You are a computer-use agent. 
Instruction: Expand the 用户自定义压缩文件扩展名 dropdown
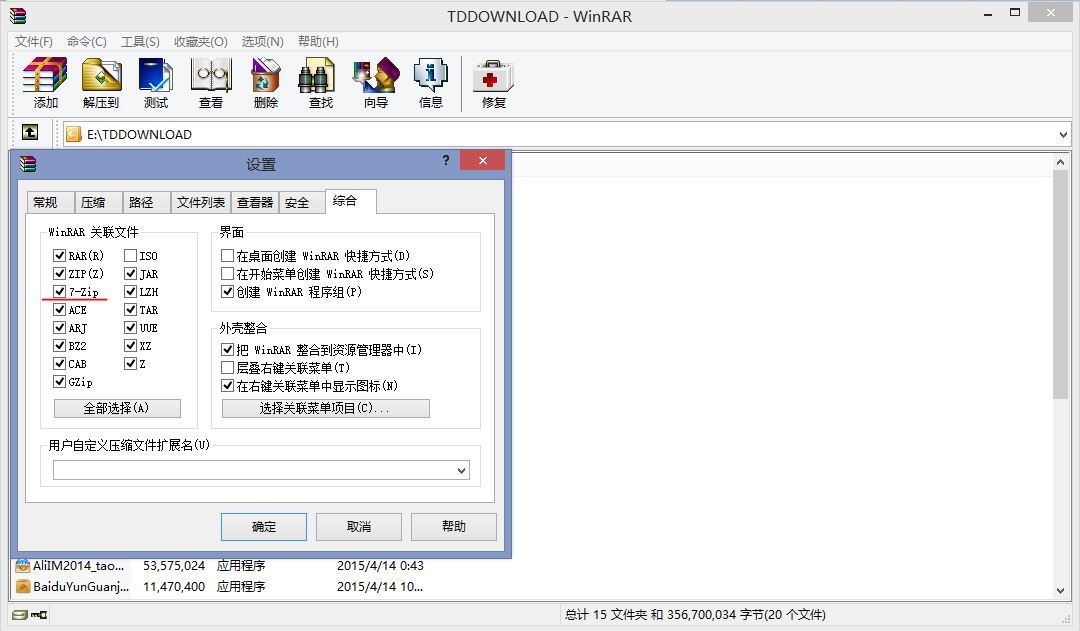(461, 470)
